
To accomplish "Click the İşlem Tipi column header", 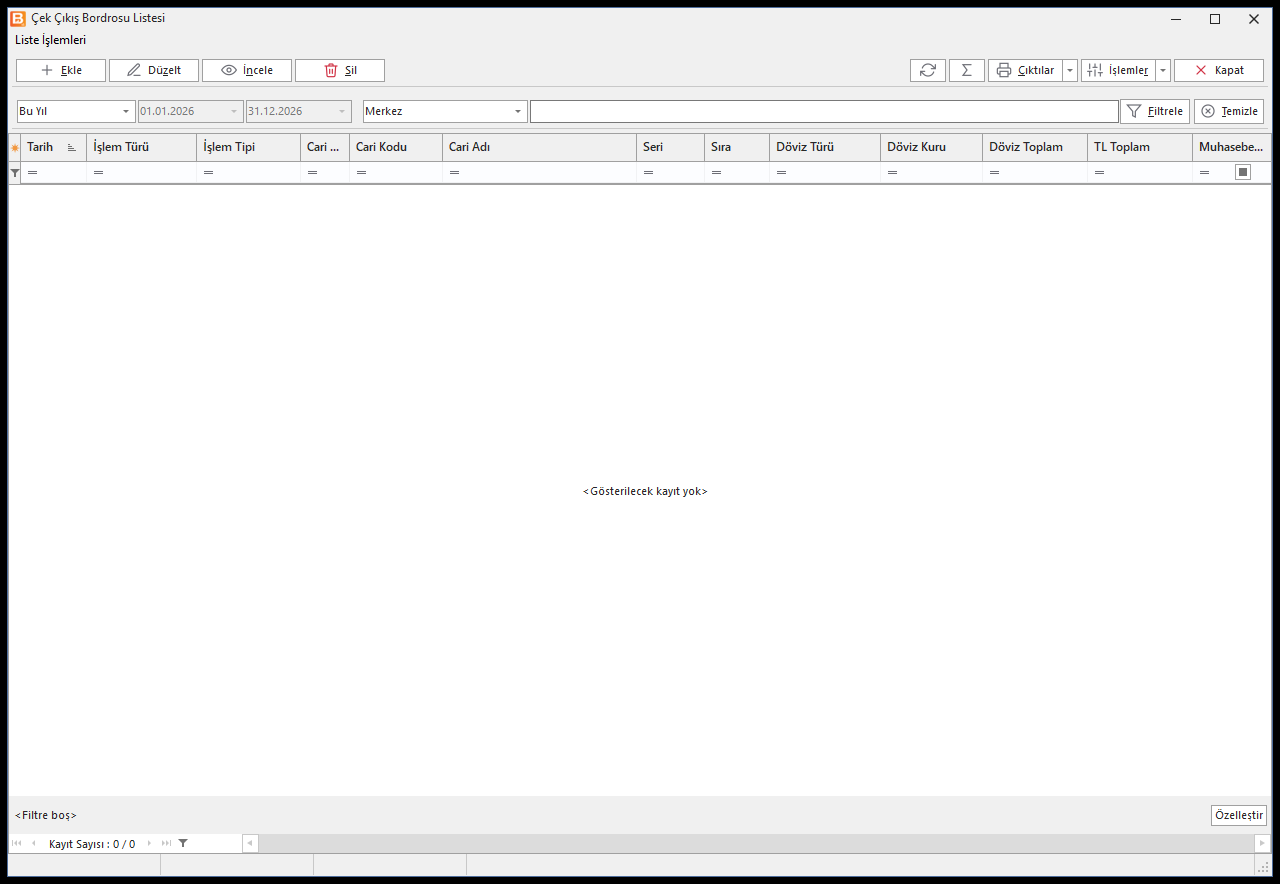I will click(x=249, y=147).
